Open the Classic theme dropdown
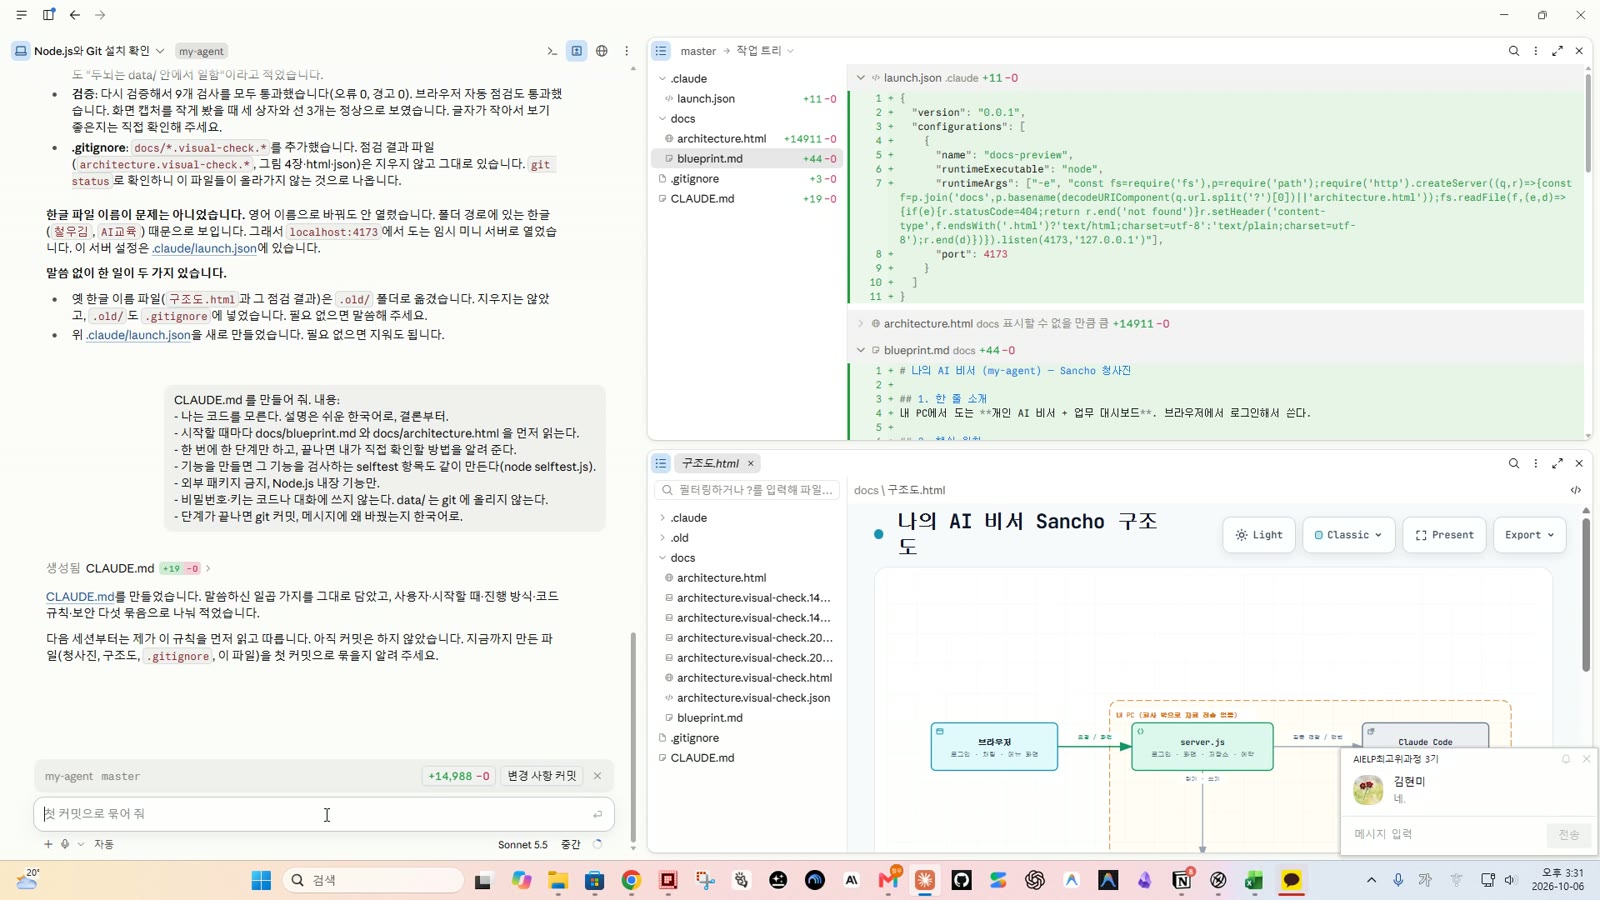The height and width of the screenshot is (900, 1600). 1348,535
